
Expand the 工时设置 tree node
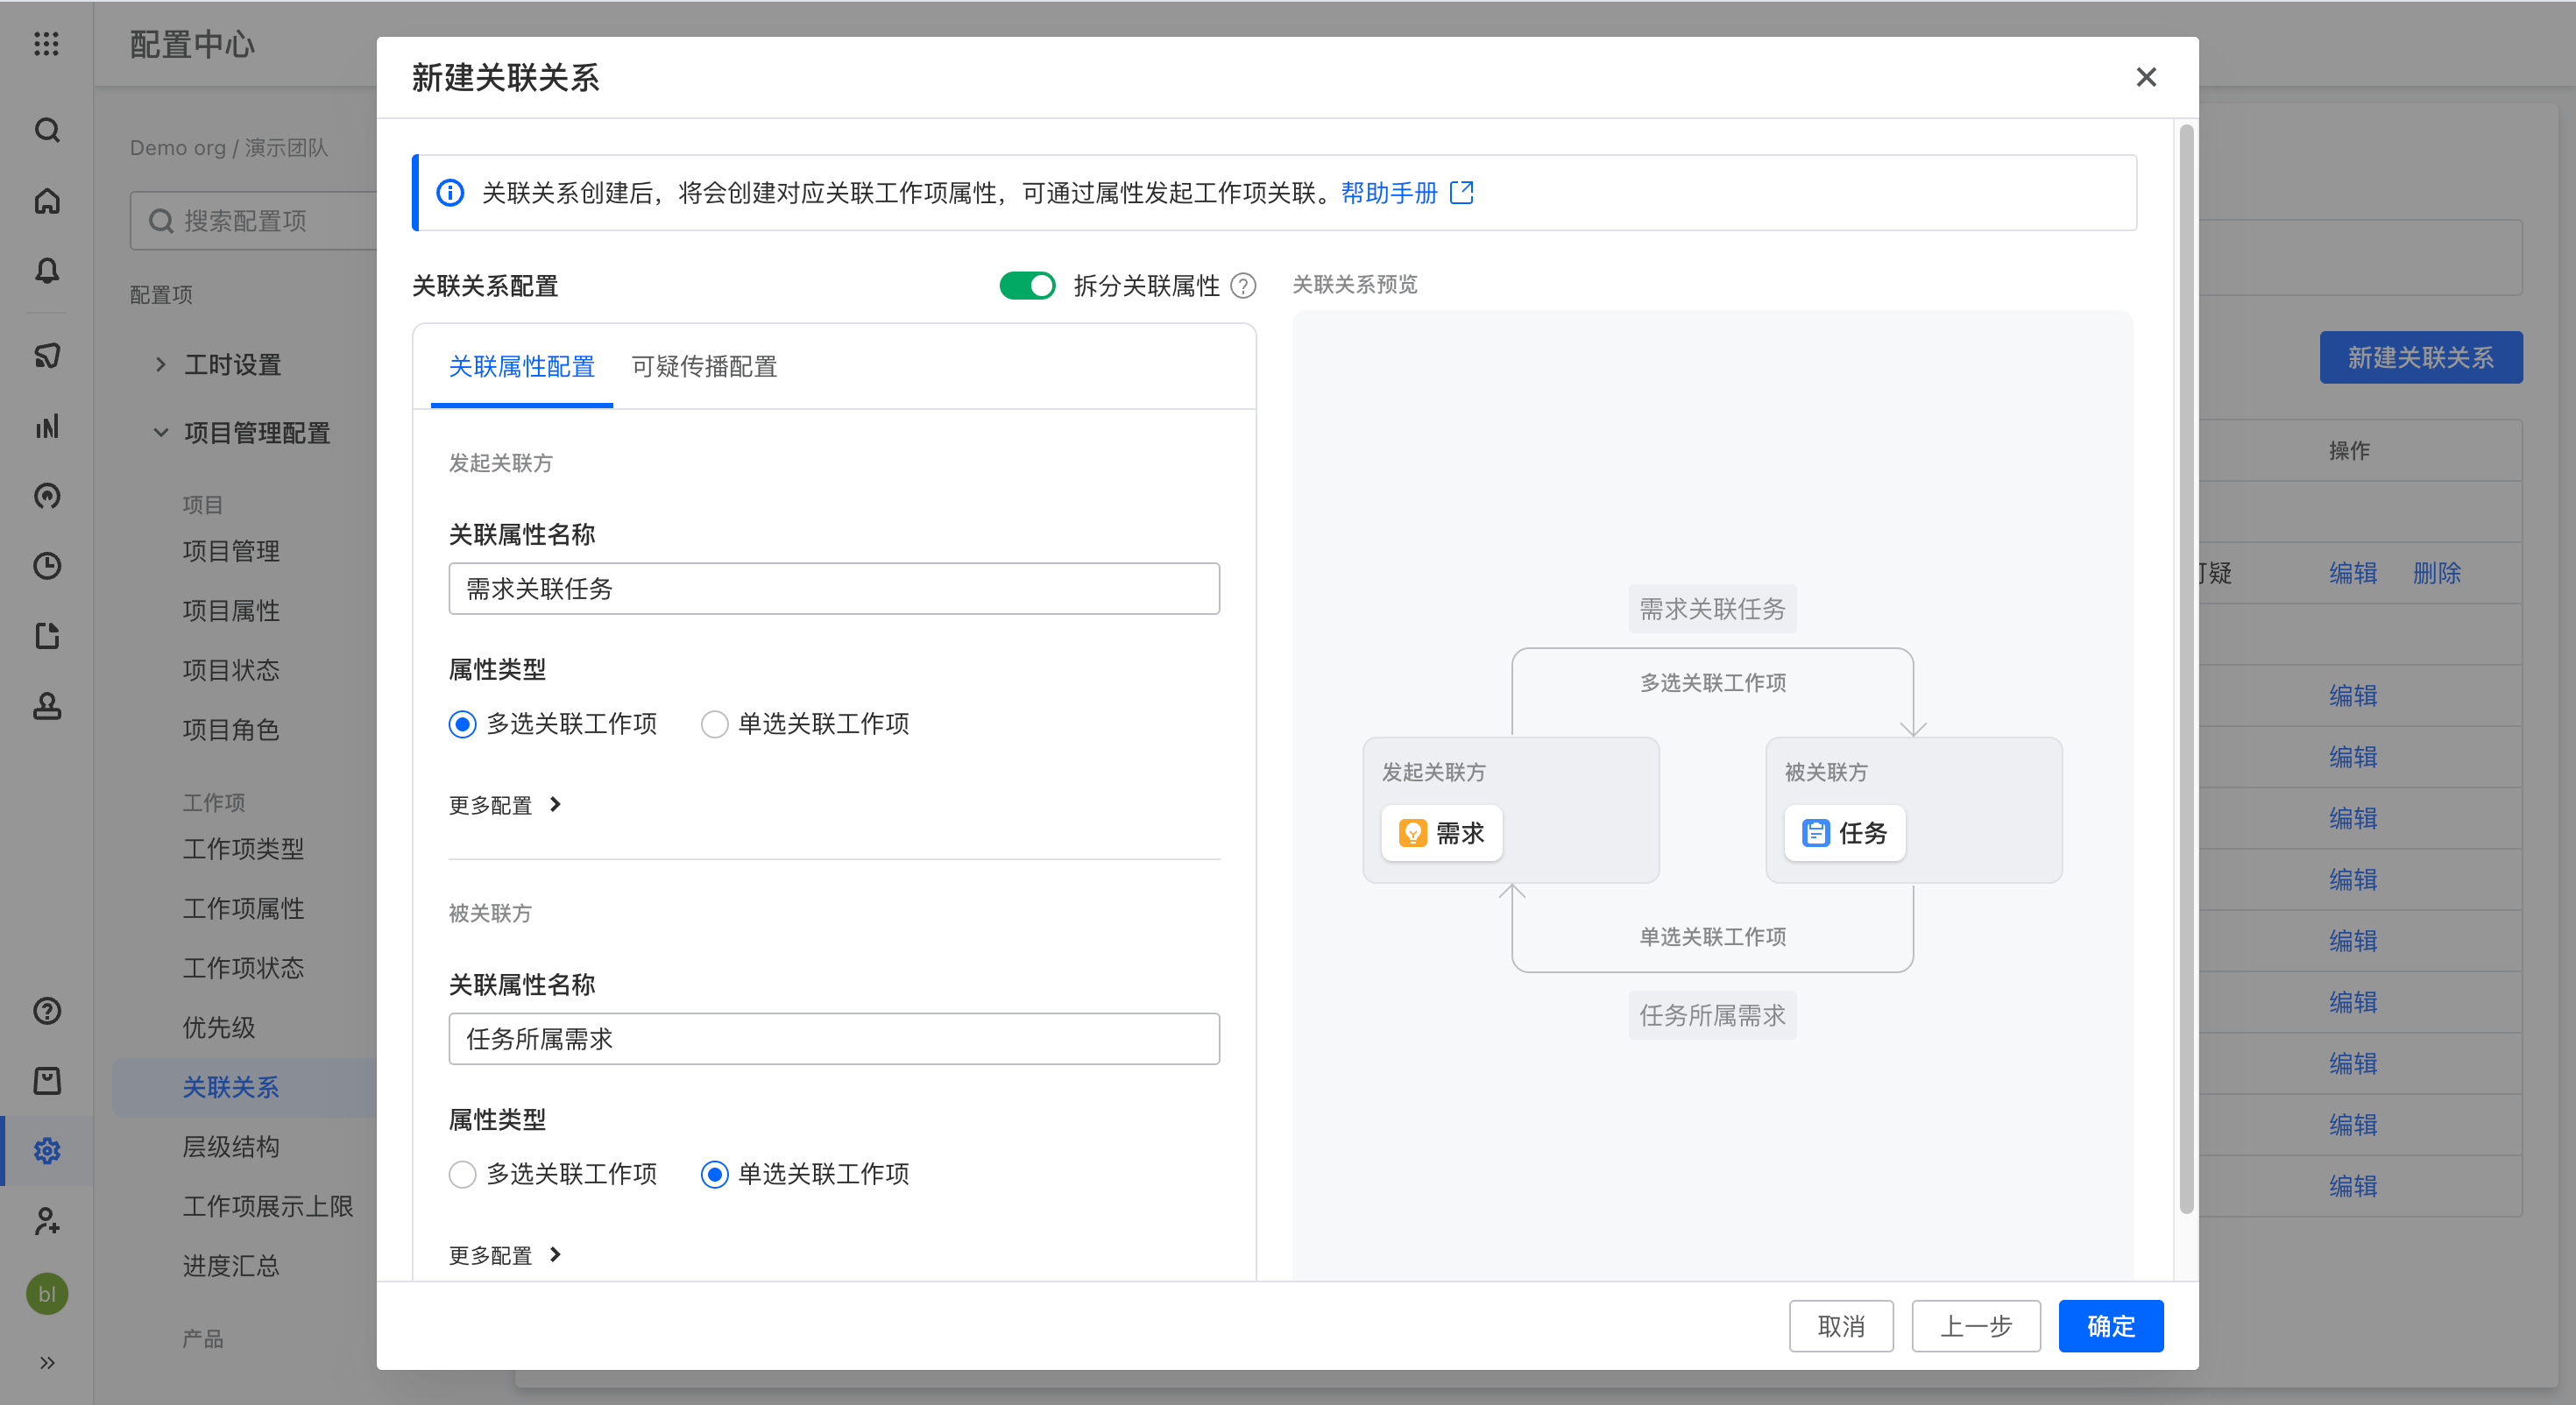tap(160, 365)
